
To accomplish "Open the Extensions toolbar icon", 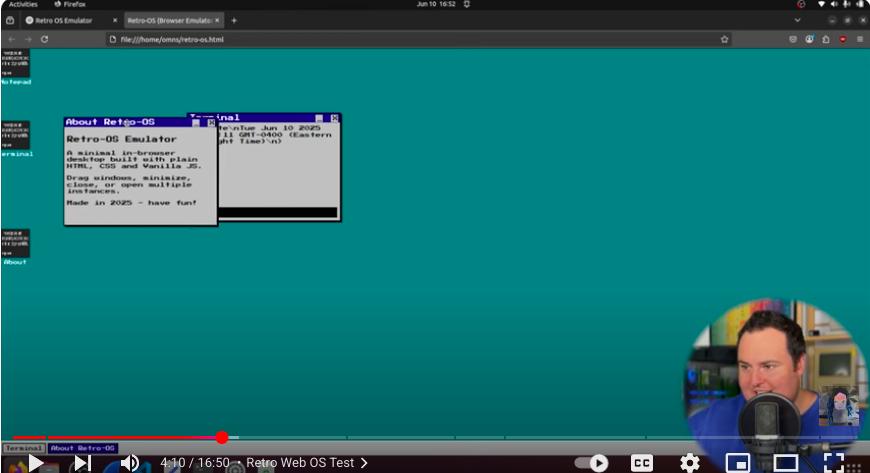I will (x=826, y=39).
